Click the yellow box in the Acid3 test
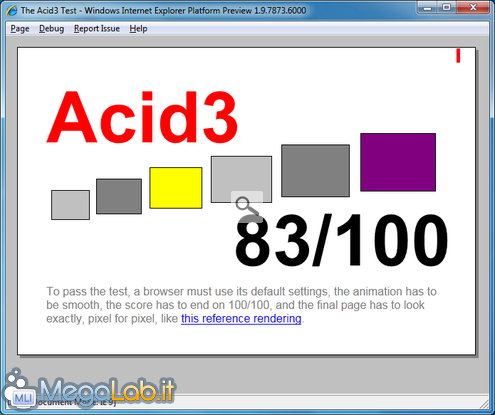The image size is (495, 415). 176,188
